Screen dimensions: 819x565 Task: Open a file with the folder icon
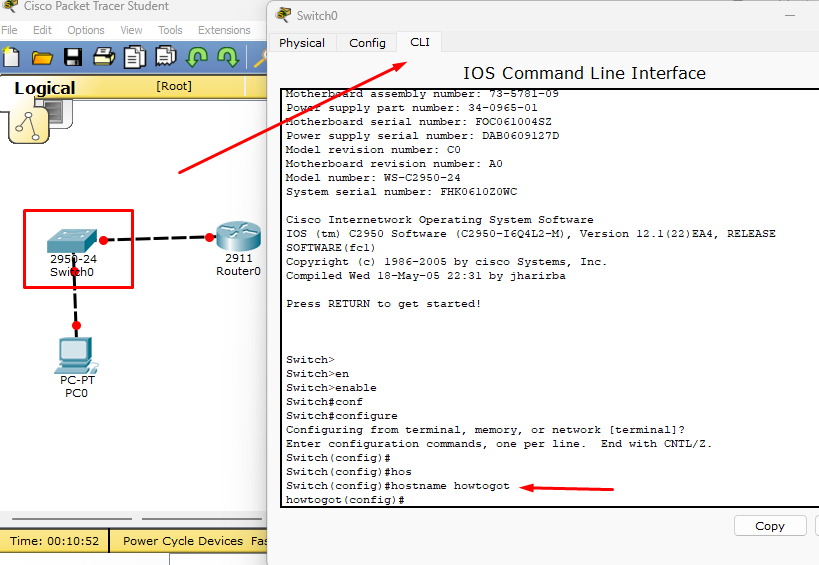42,57
